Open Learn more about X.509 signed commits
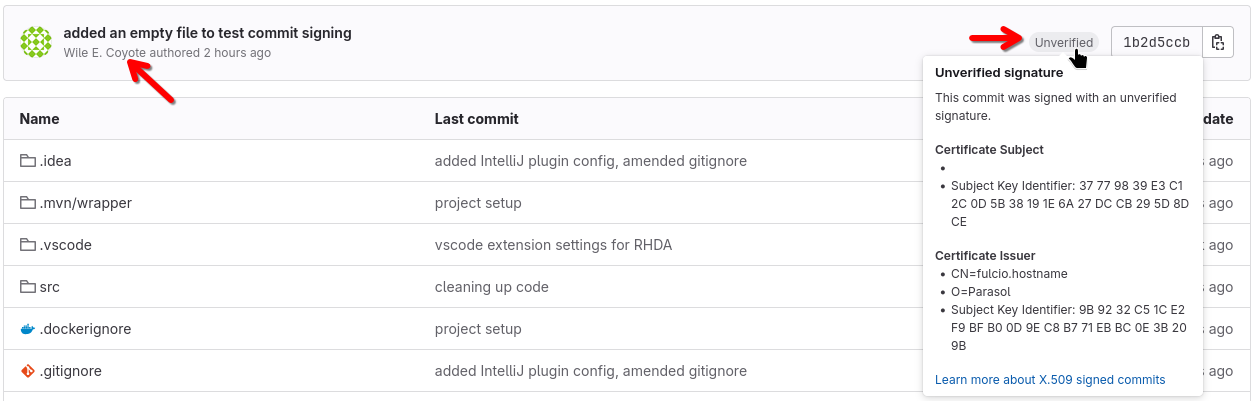 pyautogui.click(x=1050, y=380)
